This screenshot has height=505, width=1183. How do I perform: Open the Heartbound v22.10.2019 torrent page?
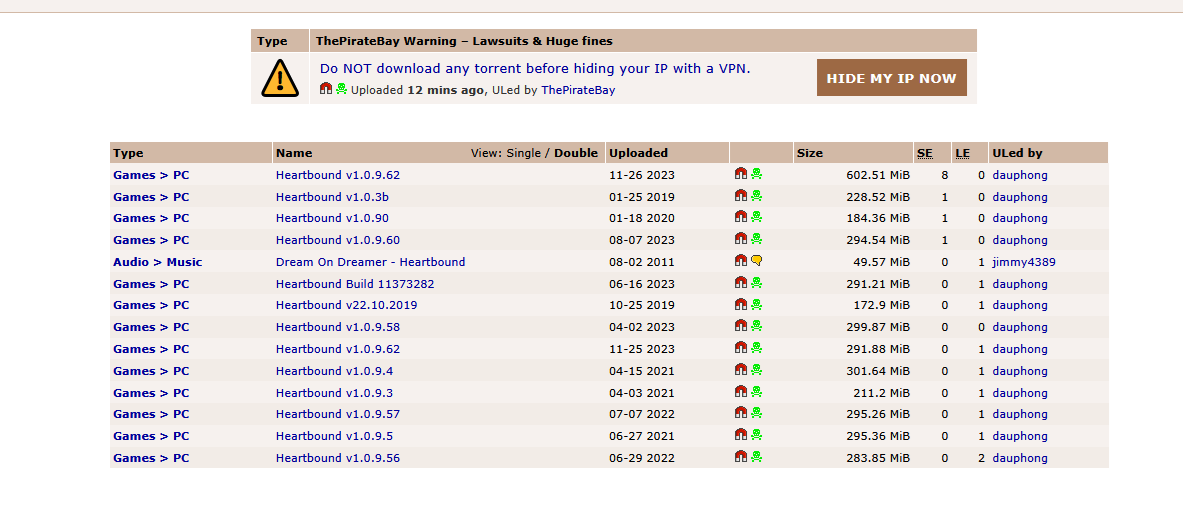(346, 305)
